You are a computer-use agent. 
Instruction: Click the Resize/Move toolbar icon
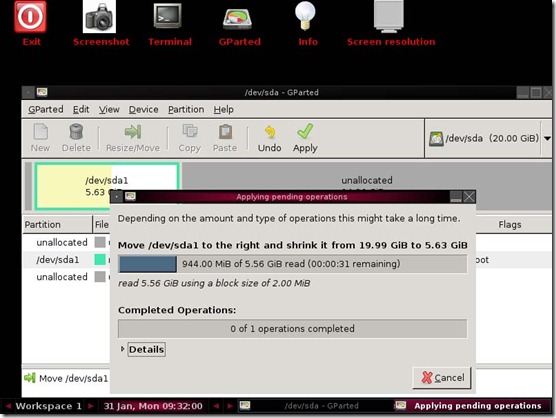[133, 132]
